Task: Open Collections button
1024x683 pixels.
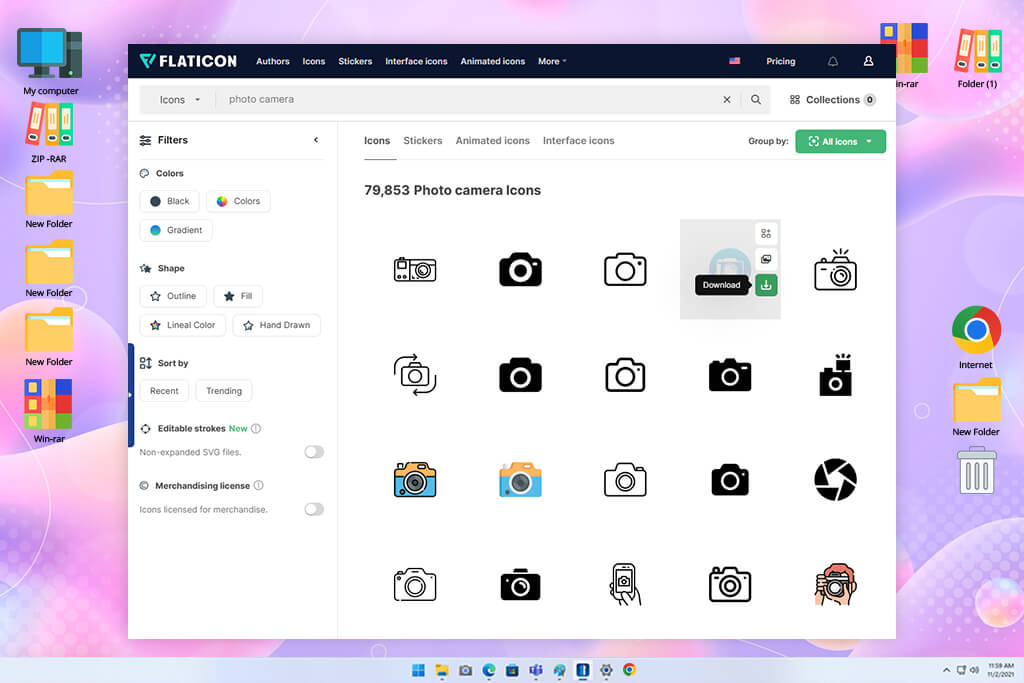Action: pos(833,100)
